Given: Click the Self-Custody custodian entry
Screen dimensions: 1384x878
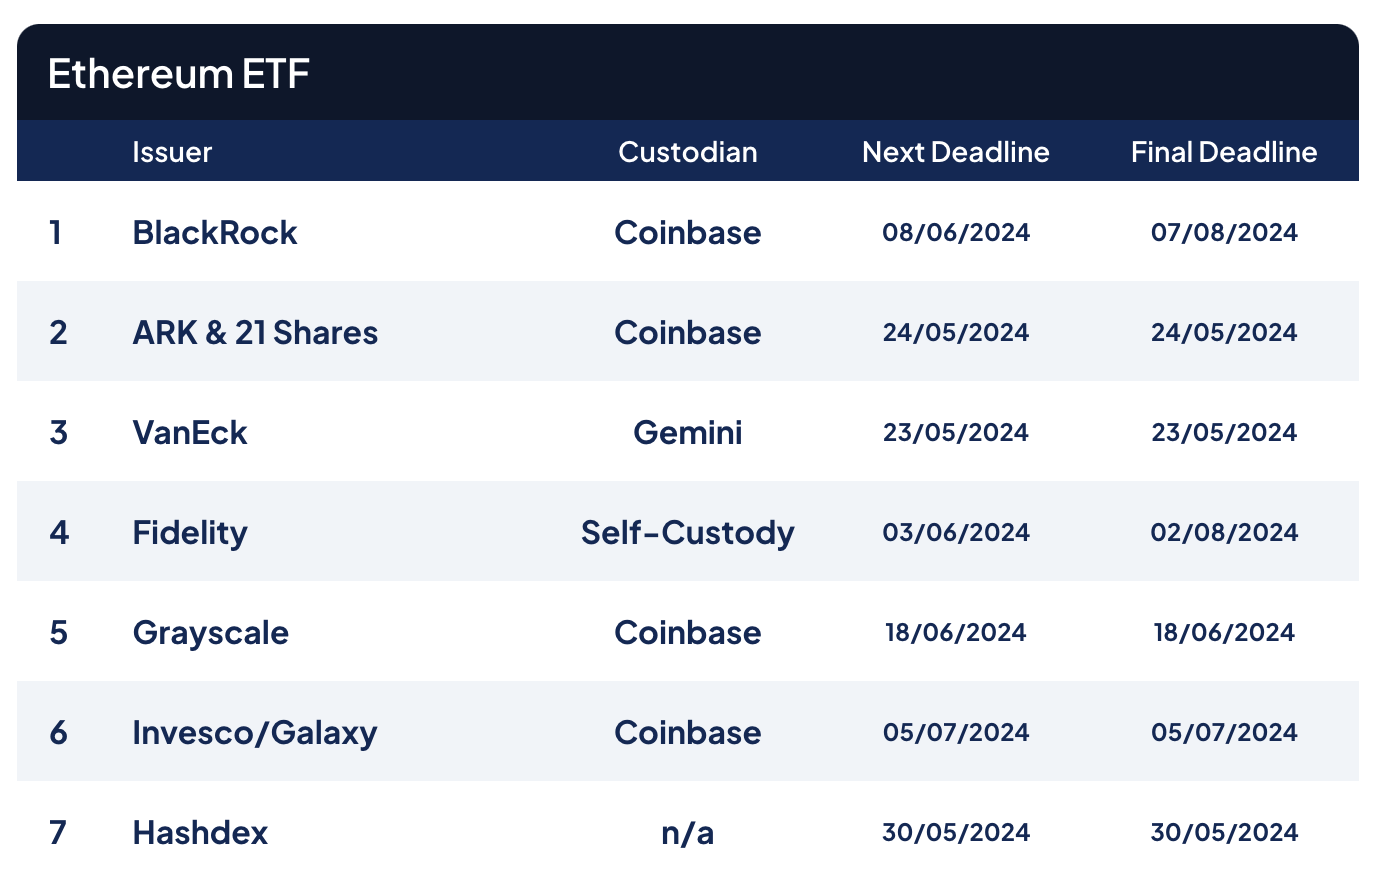Looking at the screenshot, I should [687, 533].
